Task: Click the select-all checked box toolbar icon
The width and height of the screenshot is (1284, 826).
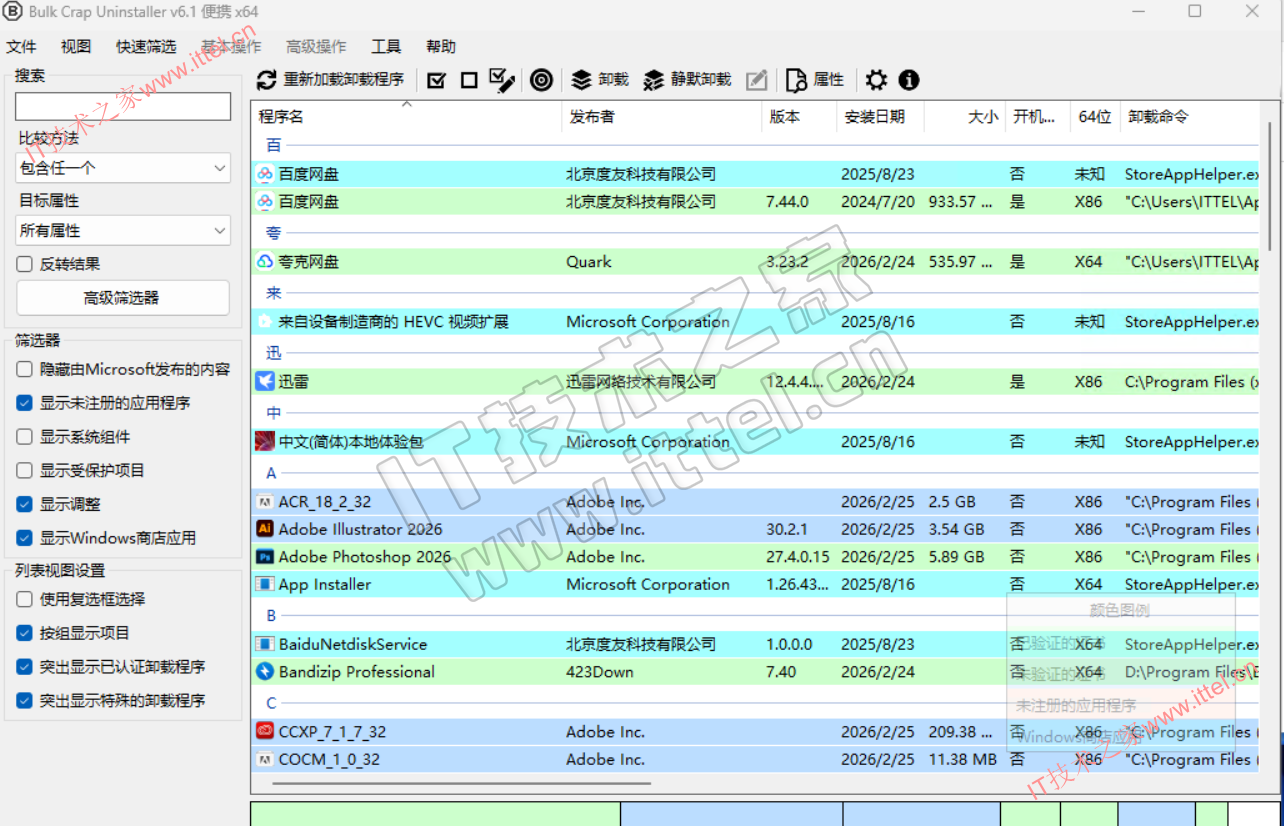Action: (x=436, y=80)
